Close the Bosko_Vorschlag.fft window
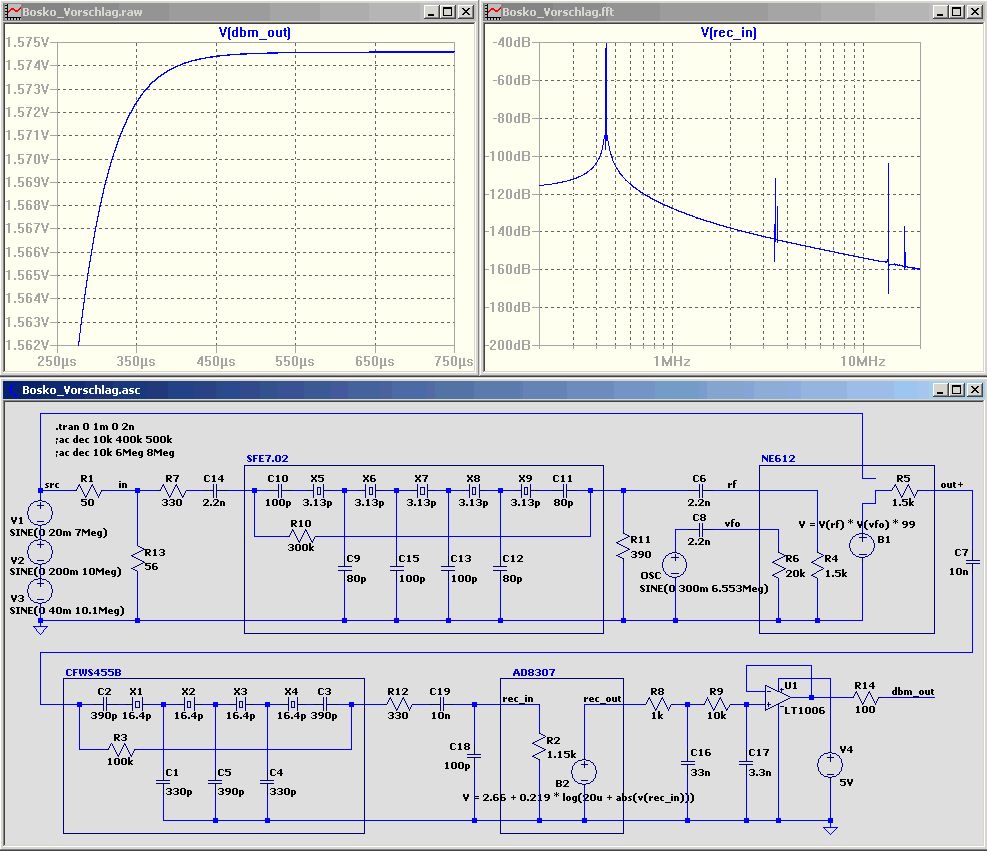This screenshot has height=851, width=987. tap(974, 12)
